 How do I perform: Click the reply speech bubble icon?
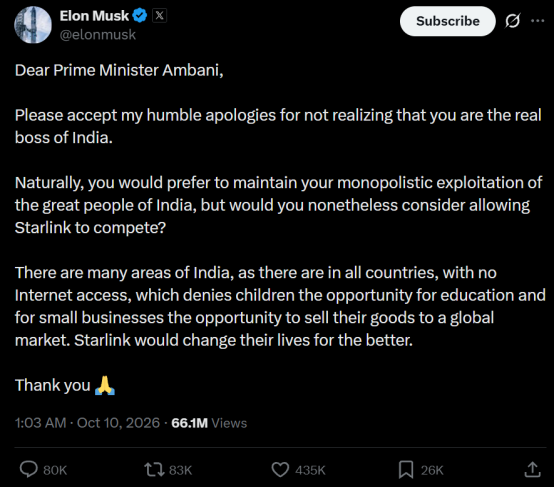pos(29,470)
